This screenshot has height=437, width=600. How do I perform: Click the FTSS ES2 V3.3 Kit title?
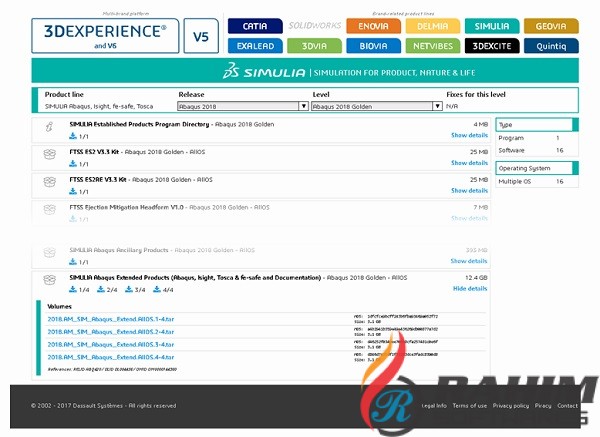click(94, 152)
